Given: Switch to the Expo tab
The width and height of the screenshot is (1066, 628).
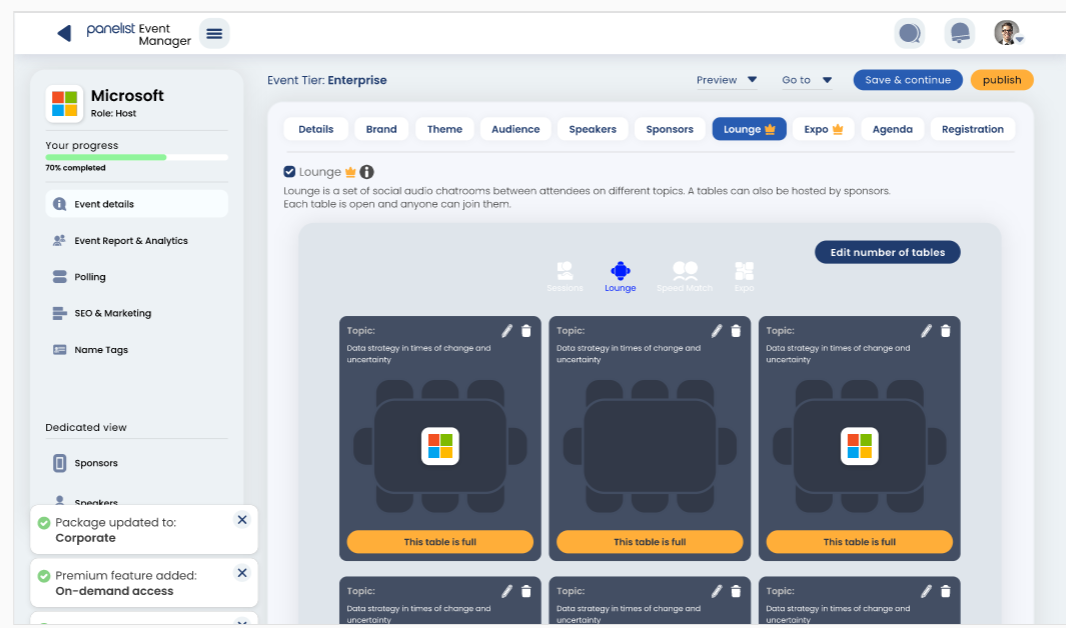Looking at the screenshot, I should click(823, 129).
